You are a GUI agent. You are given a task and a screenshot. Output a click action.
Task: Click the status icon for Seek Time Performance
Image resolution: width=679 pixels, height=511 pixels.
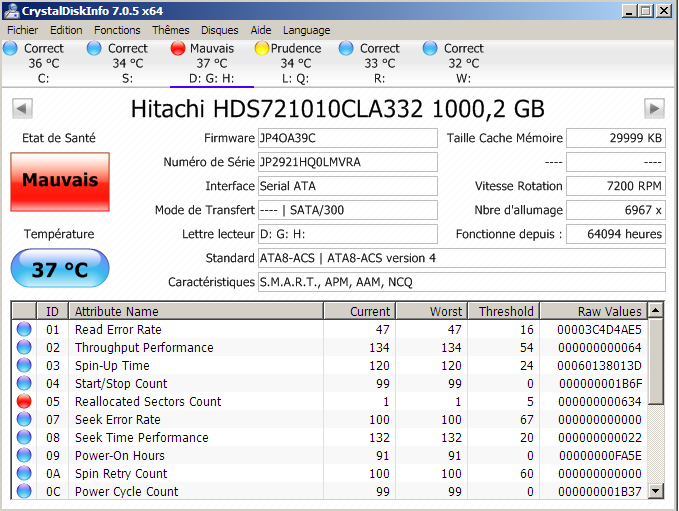24,437
